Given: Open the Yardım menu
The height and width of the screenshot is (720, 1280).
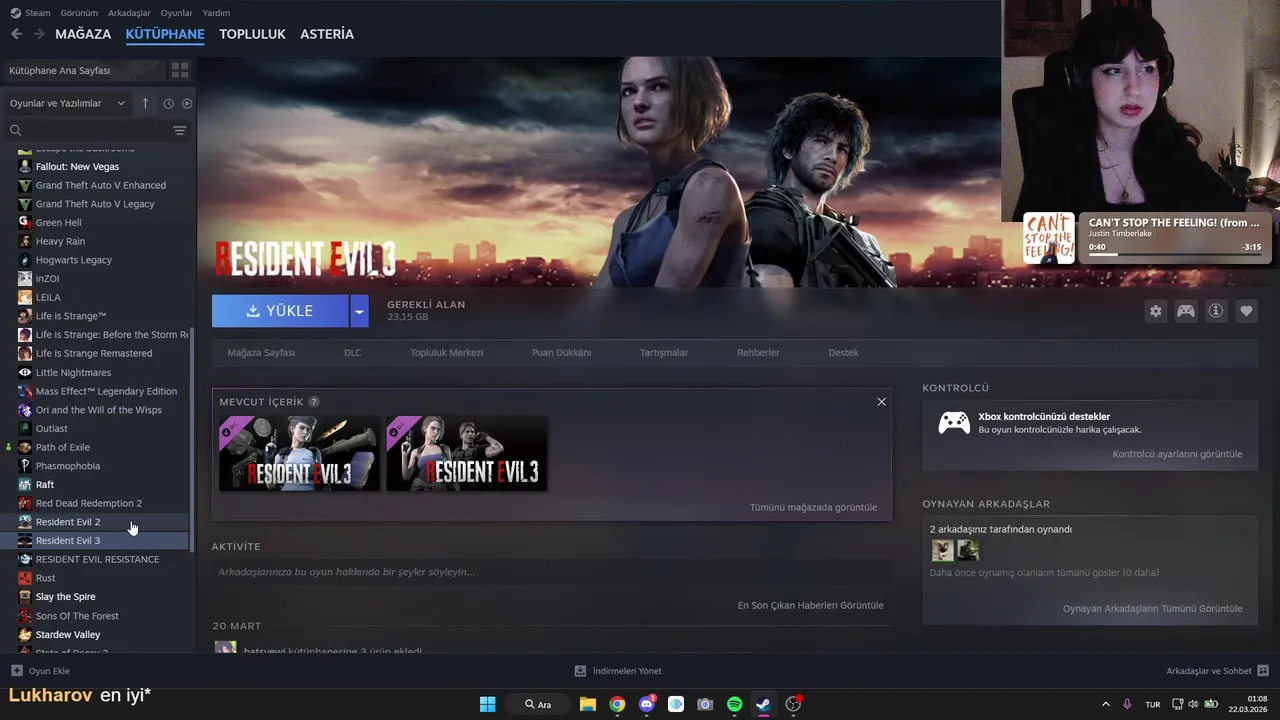Looking at the screenshot, I should point(216,13).
